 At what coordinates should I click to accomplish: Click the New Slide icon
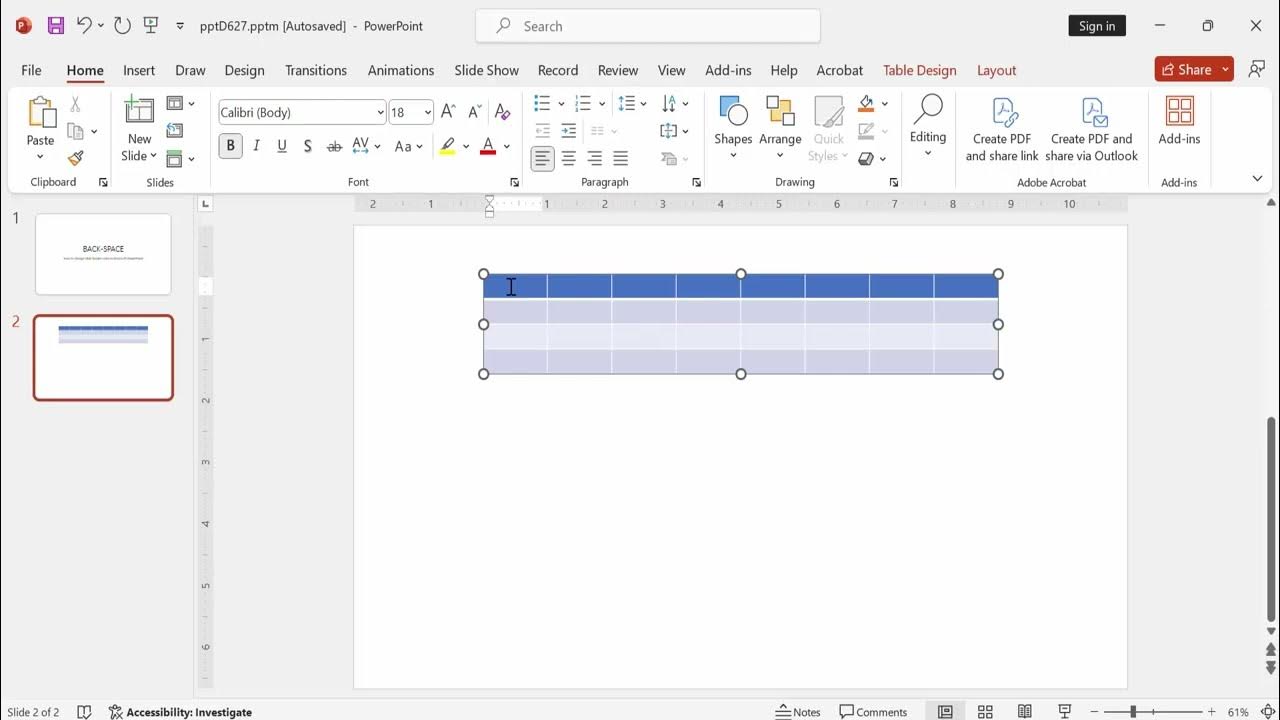tap(139, 111)
